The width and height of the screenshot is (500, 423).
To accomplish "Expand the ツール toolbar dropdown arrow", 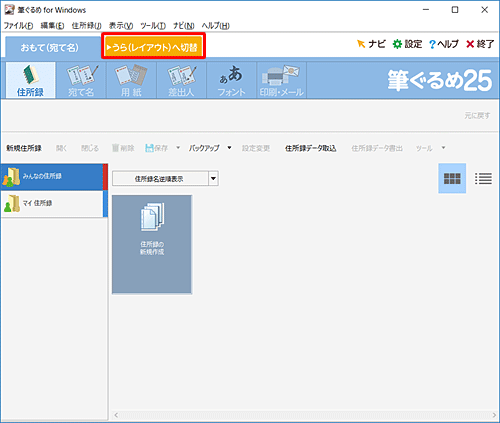I will (443, 148).
